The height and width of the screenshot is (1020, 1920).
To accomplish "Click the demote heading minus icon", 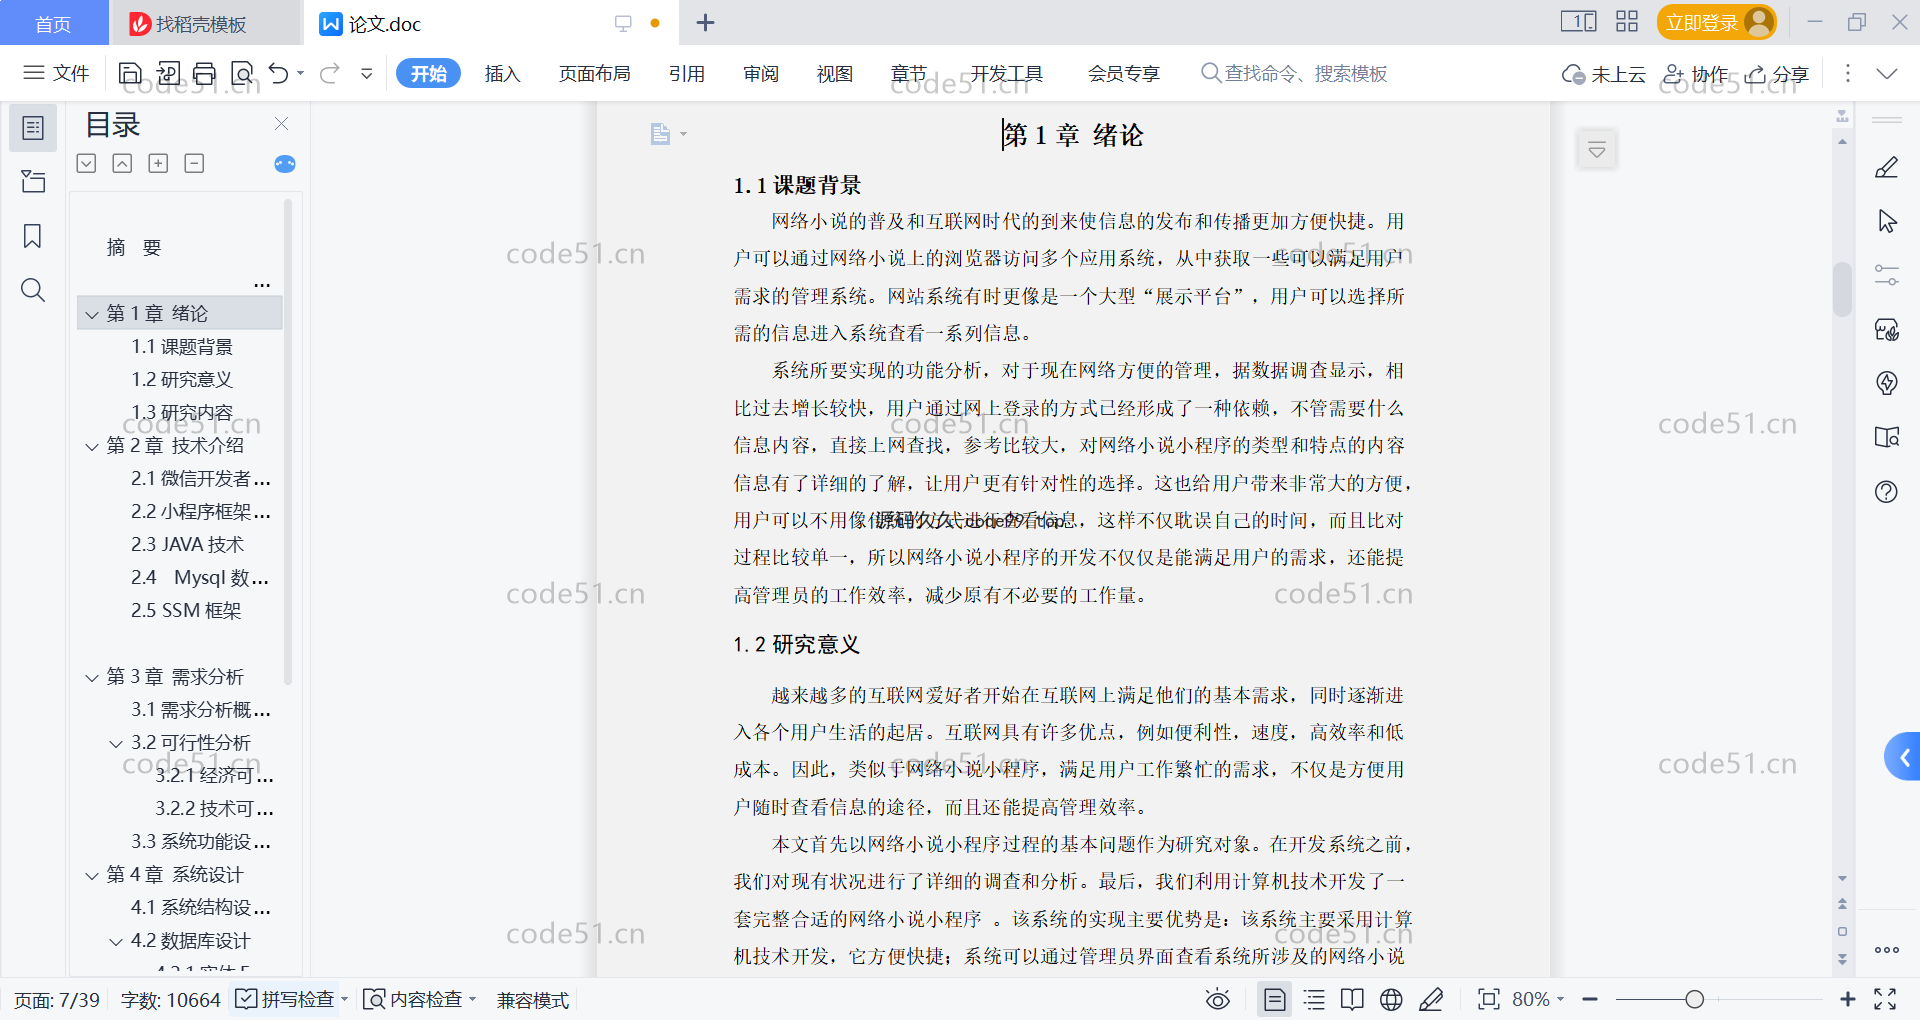I will (194, 163).
